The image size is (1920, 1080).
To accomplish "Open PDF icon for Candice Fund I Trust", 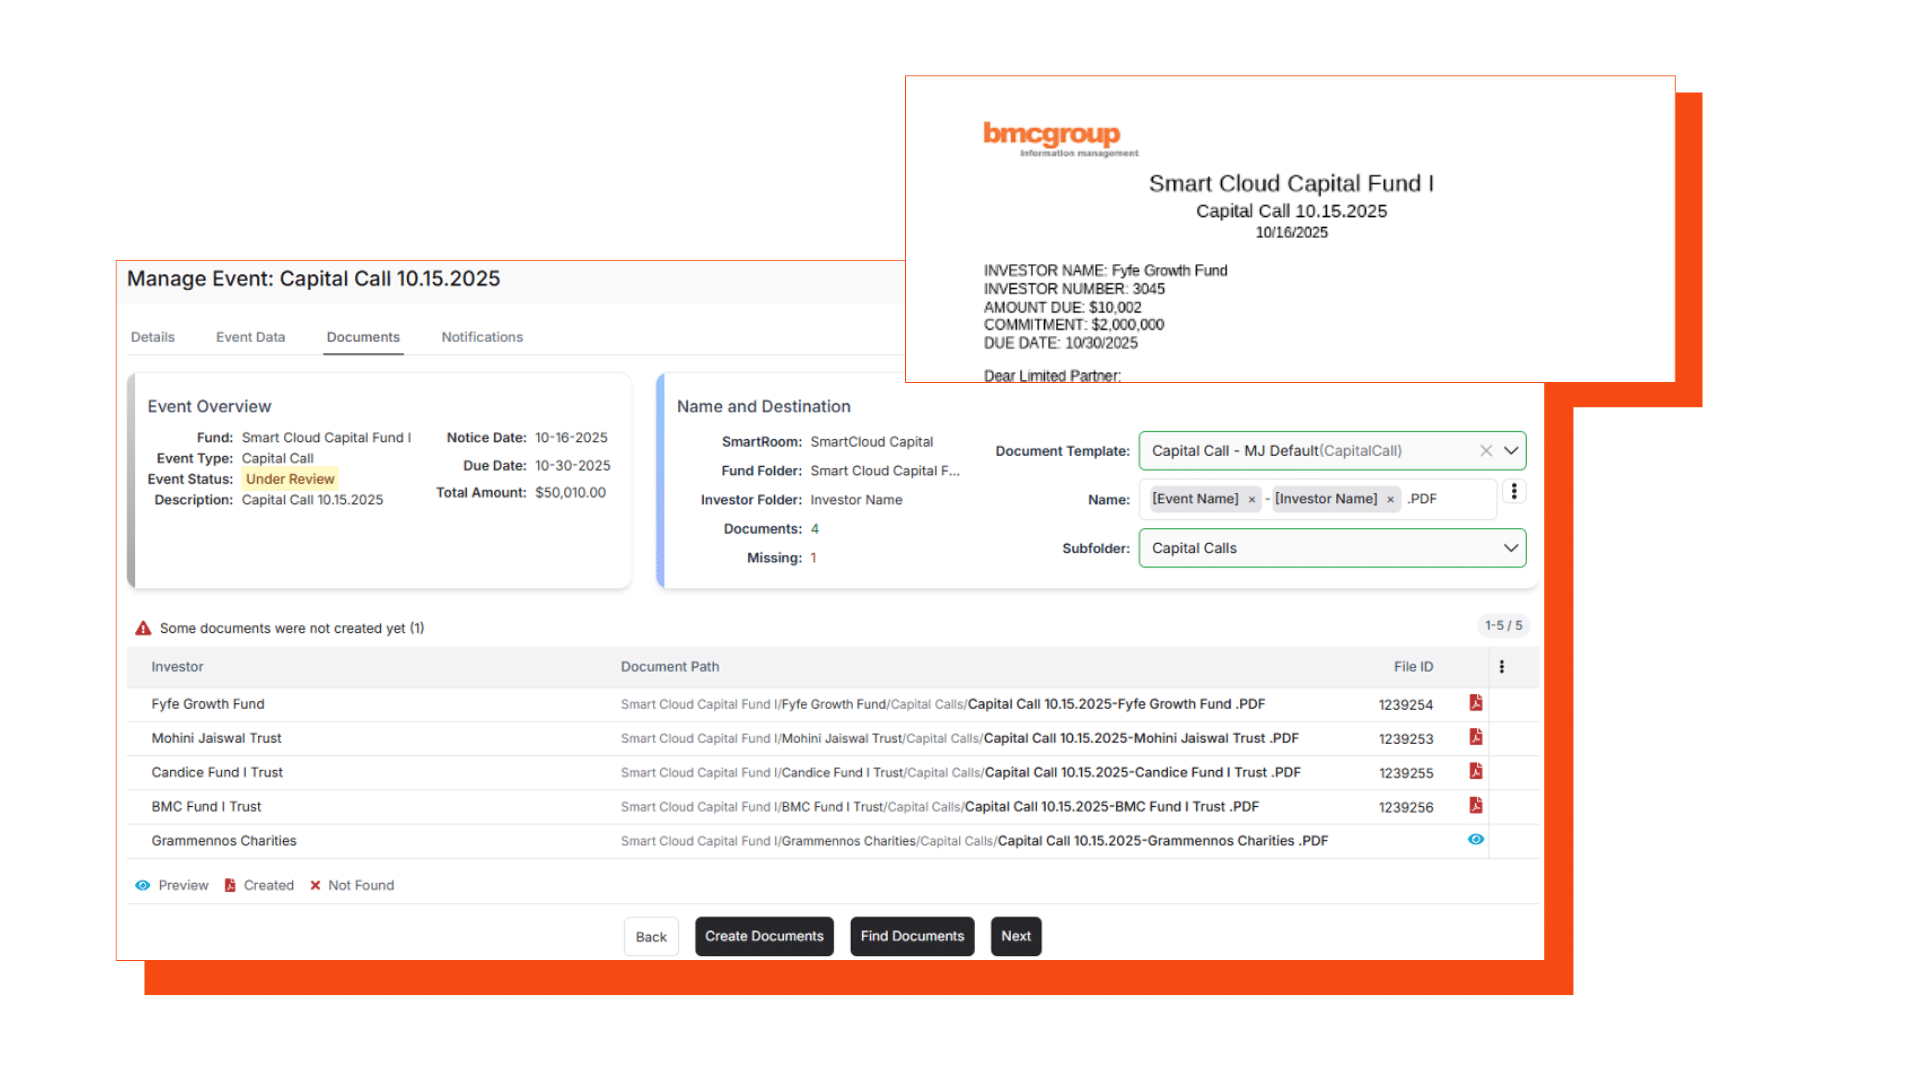I will [x=1475, y=771].
